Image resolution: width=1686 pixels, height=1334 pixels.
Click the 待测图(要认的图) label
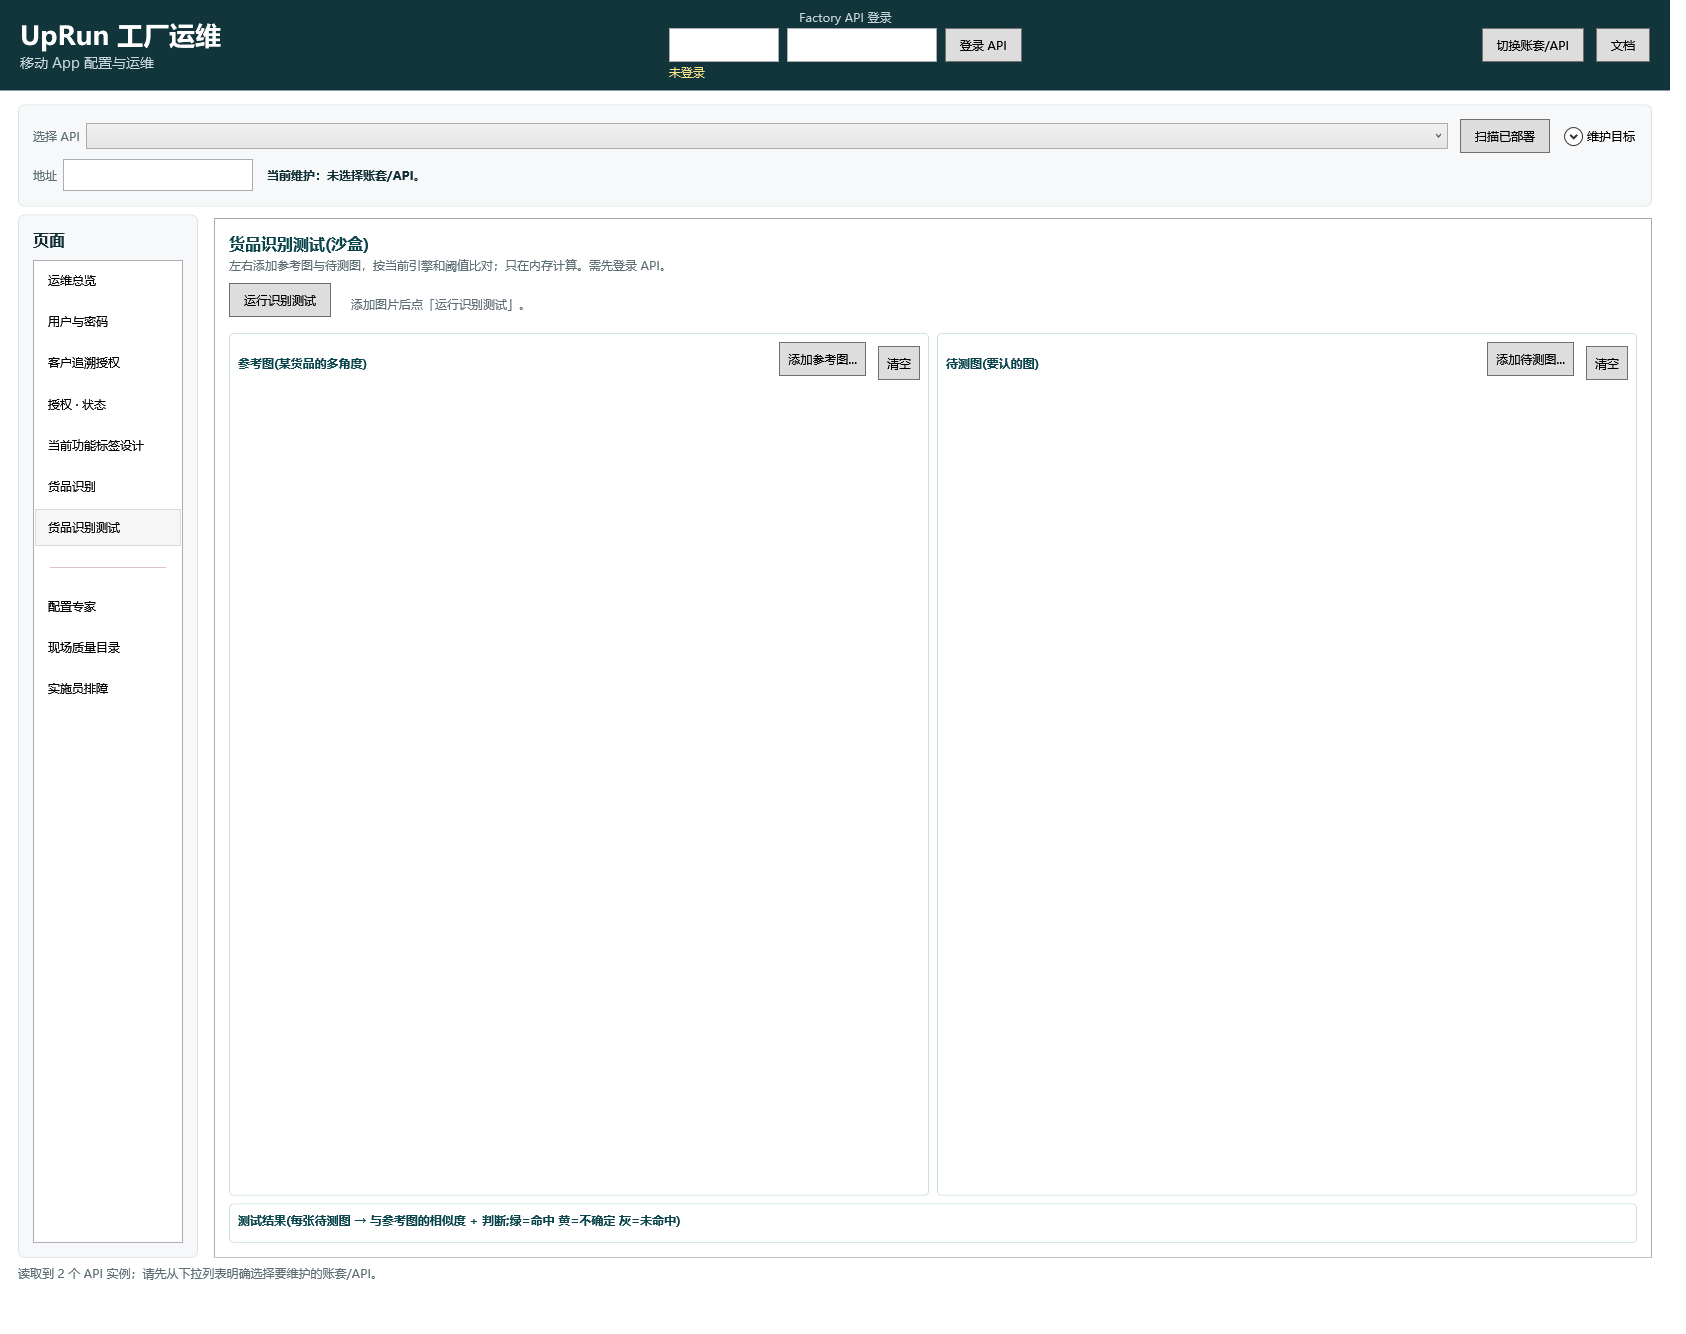pyautogui.click(x=992, y=364)
